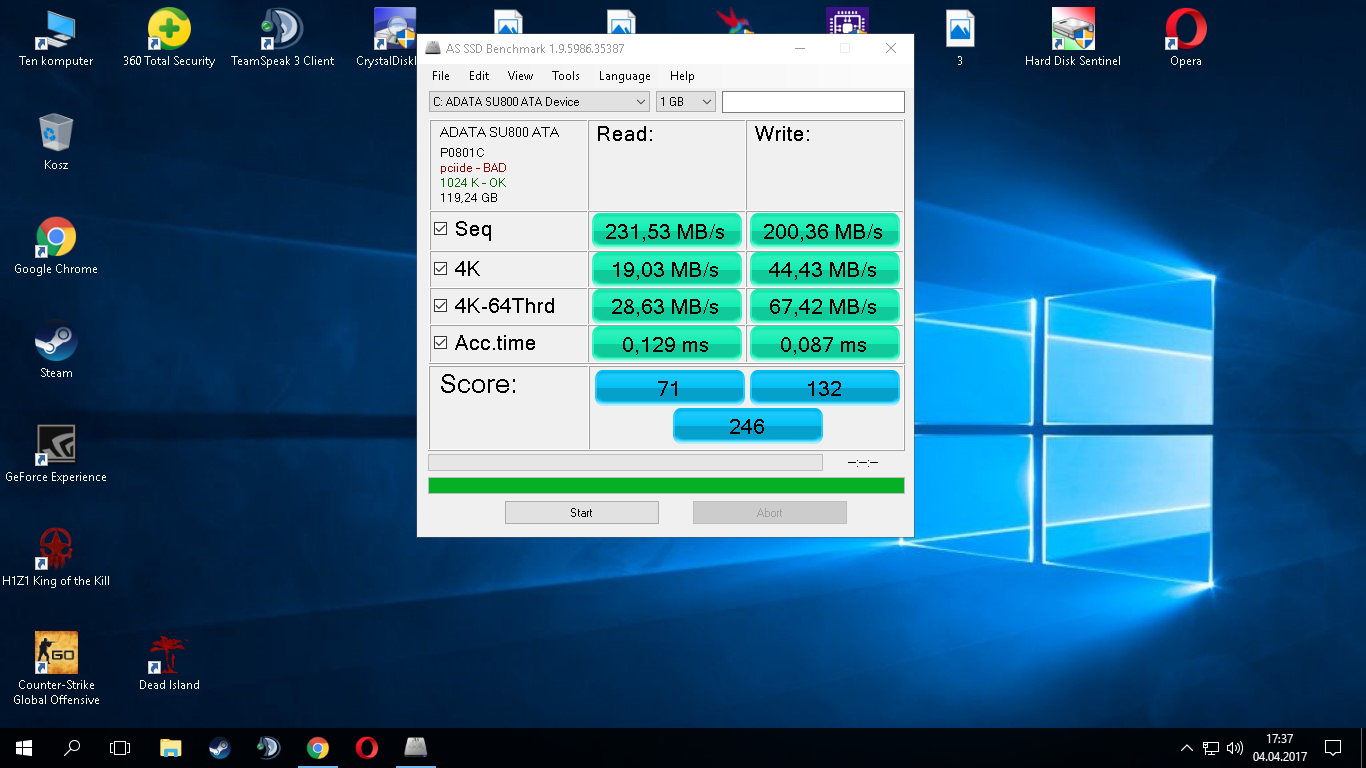Screen dimensions: 1366x768
Task: Open Task View on the taskbar
Action: (x=120, y=748)
